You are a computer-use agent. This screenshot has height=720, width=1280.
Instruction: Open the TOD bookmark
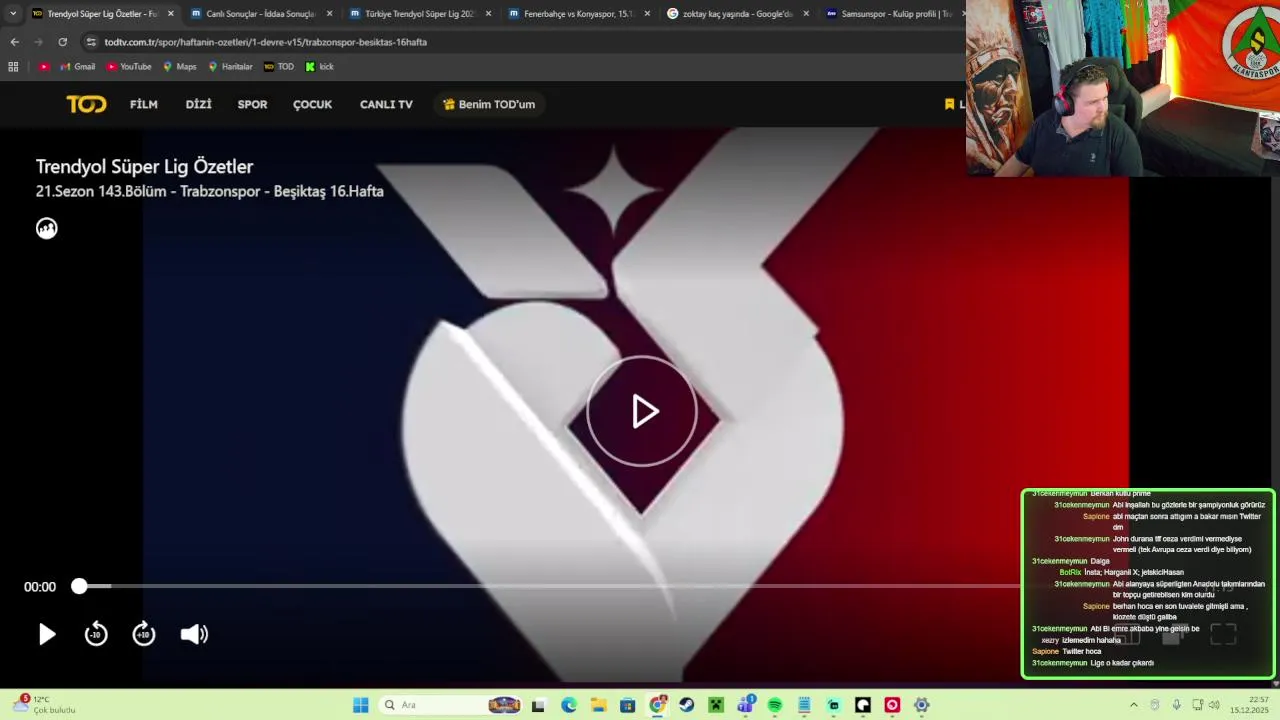[279, 67]
